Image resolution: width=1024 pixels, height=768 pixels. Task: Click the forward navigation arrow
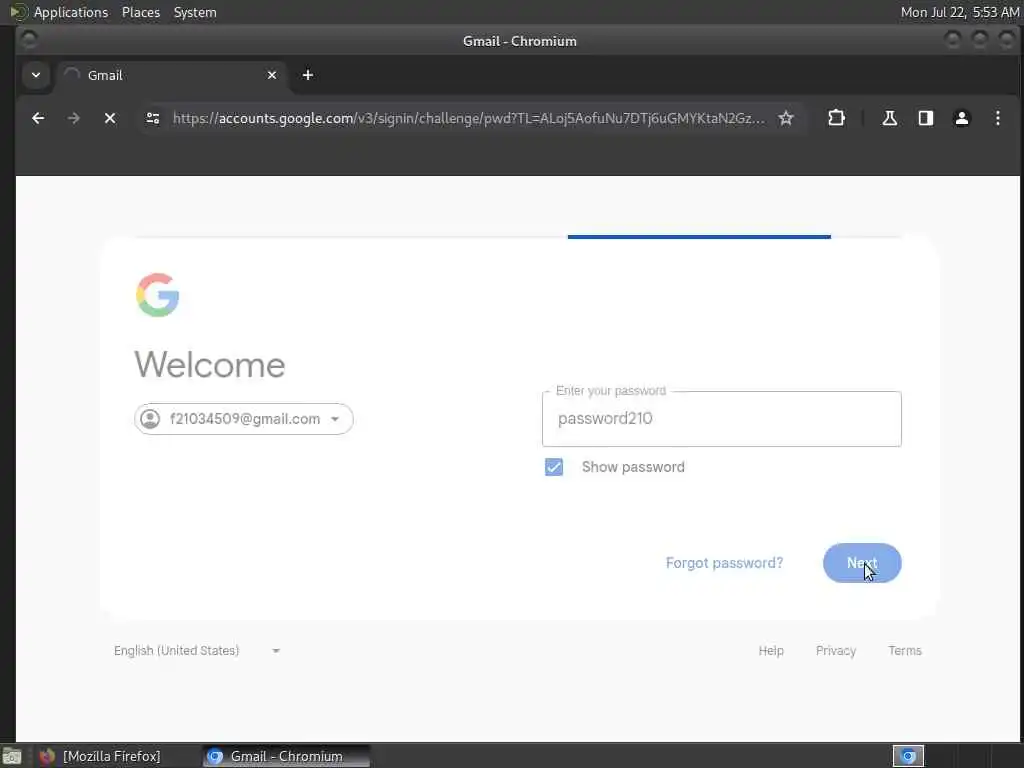coord(74,118)
